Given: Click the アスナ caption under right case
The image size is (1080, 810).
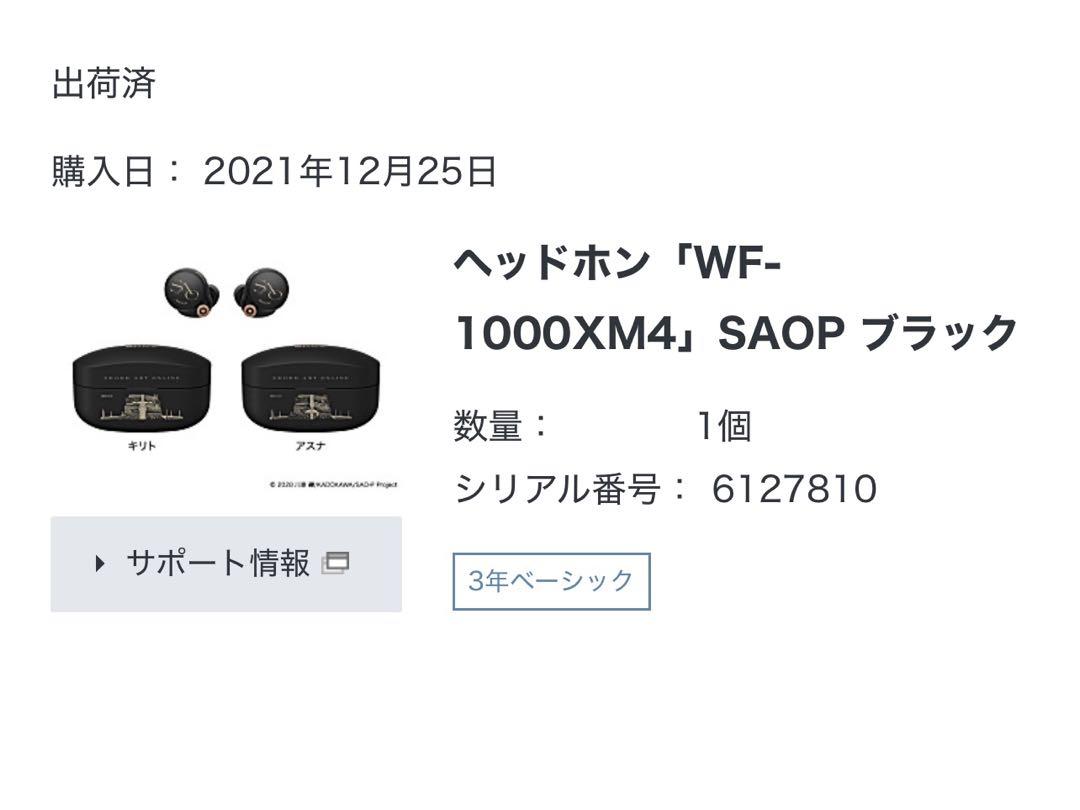Looking at the screenshot, I should pos(311,446).
